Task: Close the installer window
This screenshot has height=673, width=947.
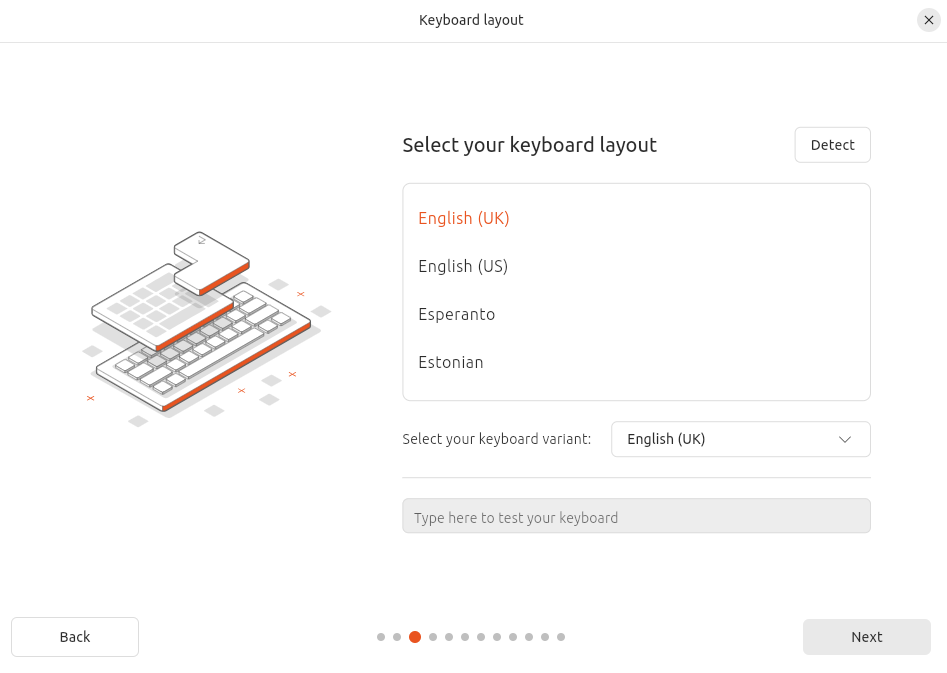Action: click(928, 19)
